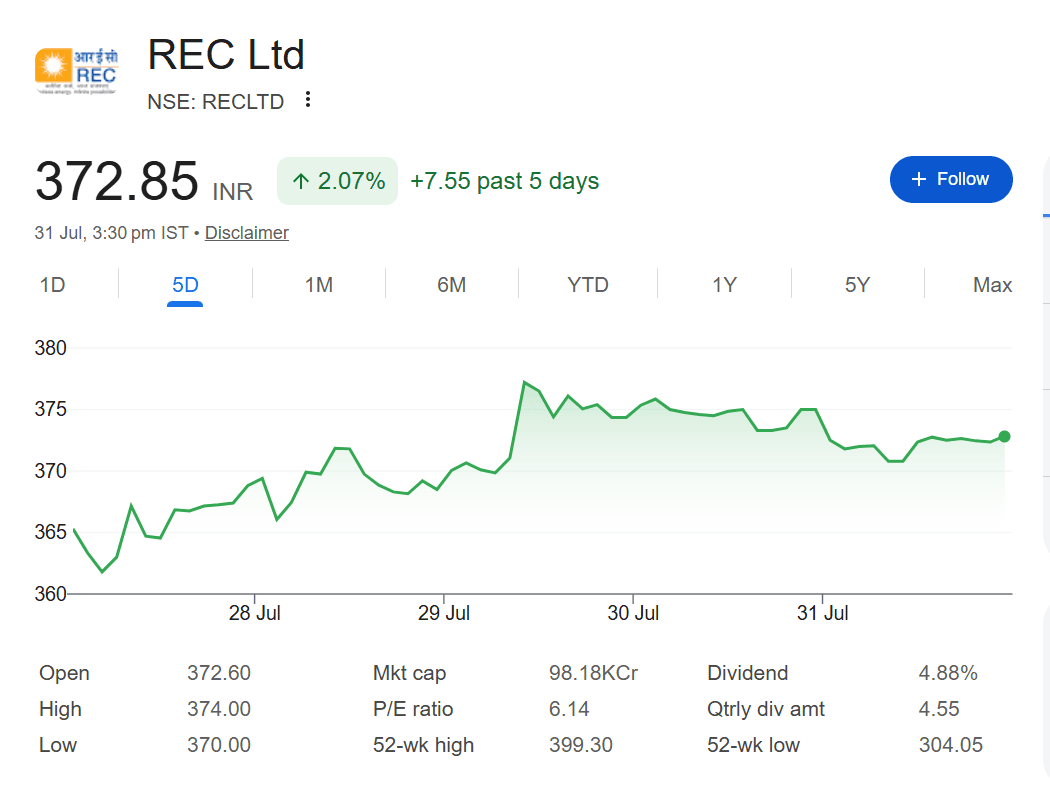1050x805 pixels.
Task: Follow the REC Ltd stock
Action: [951, 179]
